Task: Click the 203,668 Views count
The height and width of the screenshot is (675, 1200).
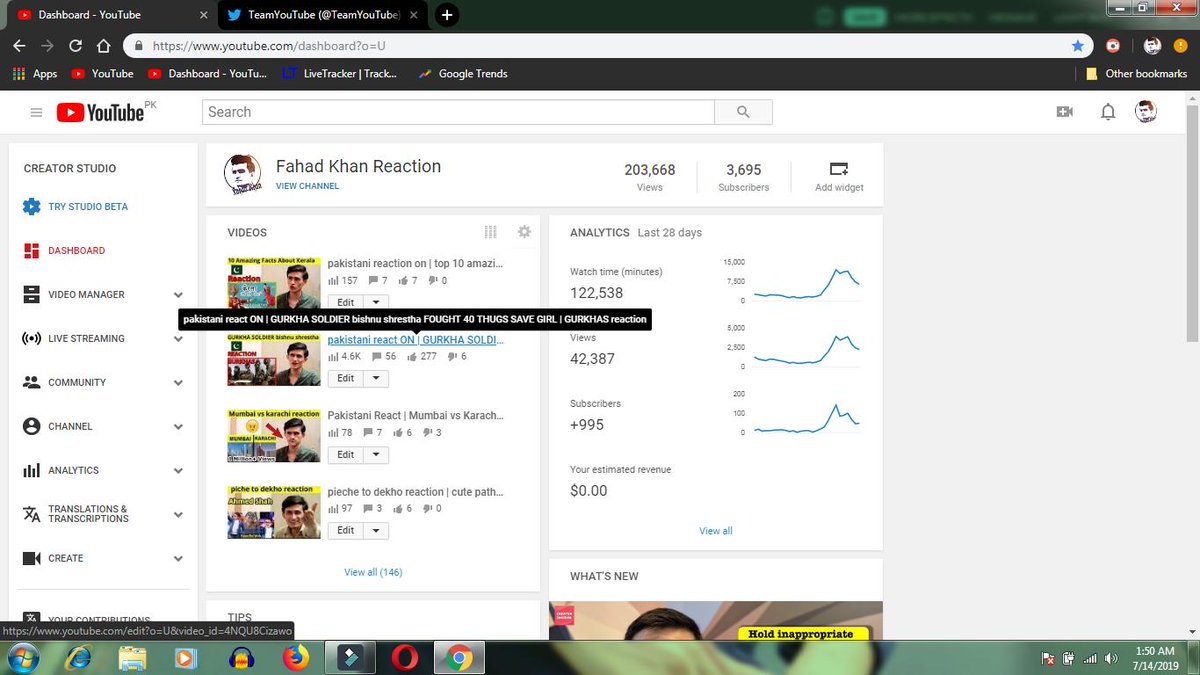Action: click(x=650, y=170)
